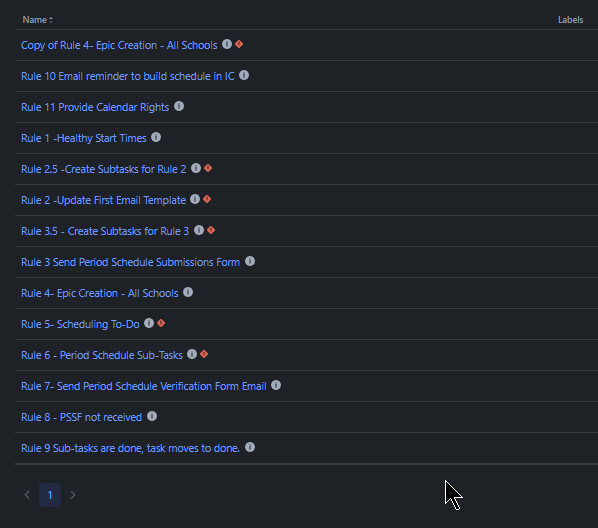598x528 pixels.
Task: Go to next page arrow
Action: tap(73, 495)
